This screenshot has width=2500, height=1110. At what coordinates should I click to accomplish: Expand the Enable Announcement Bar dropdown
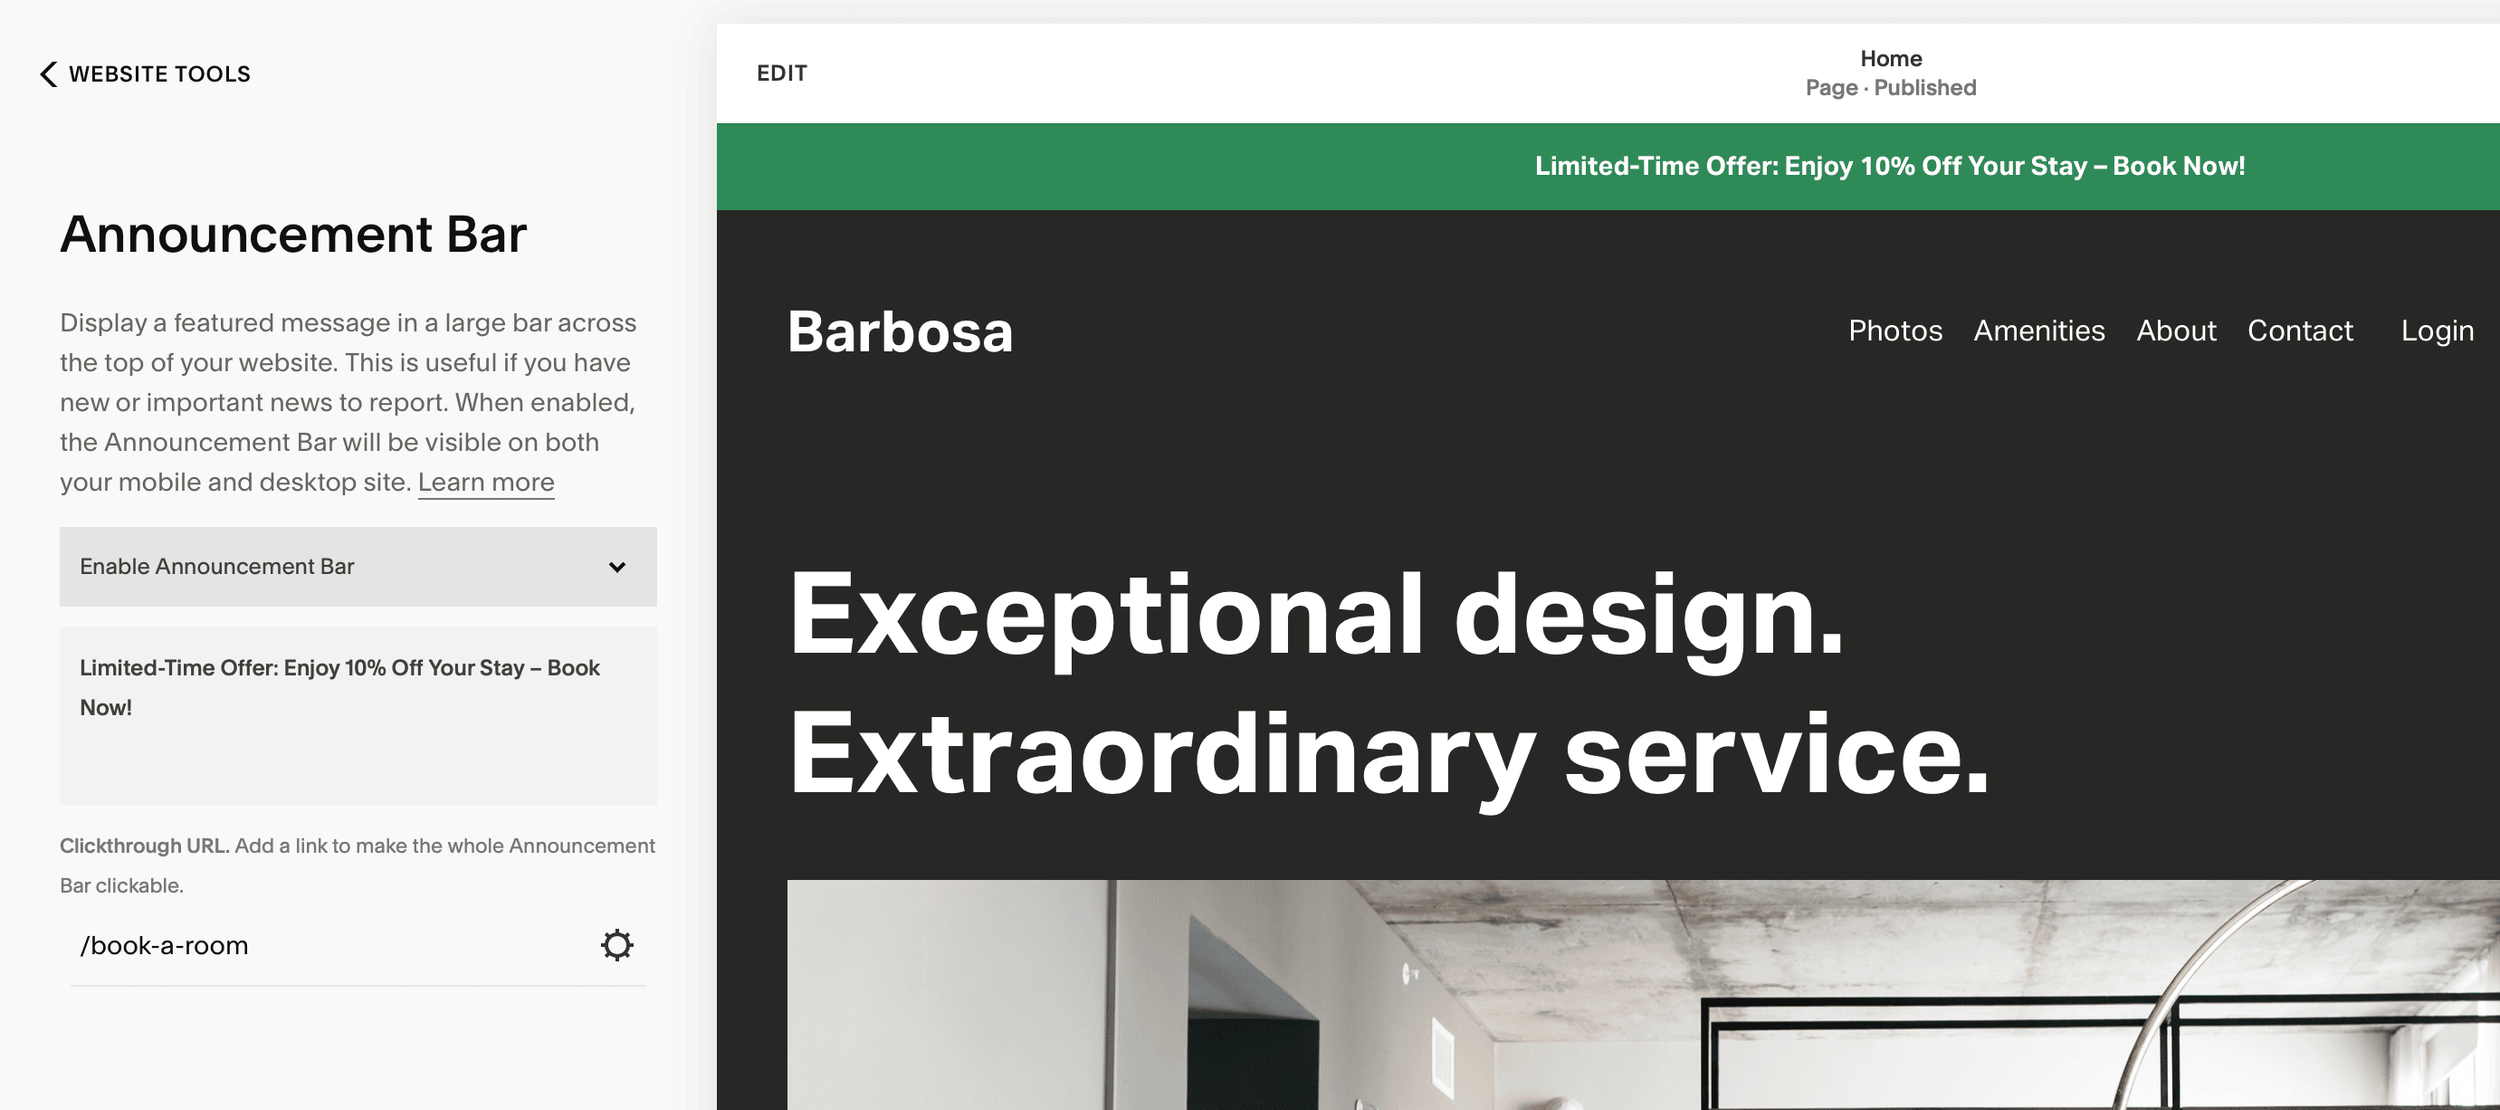358,566
